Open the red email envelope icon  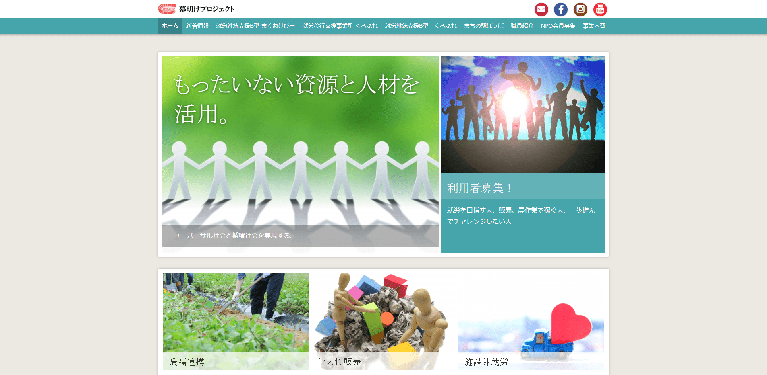541,9
